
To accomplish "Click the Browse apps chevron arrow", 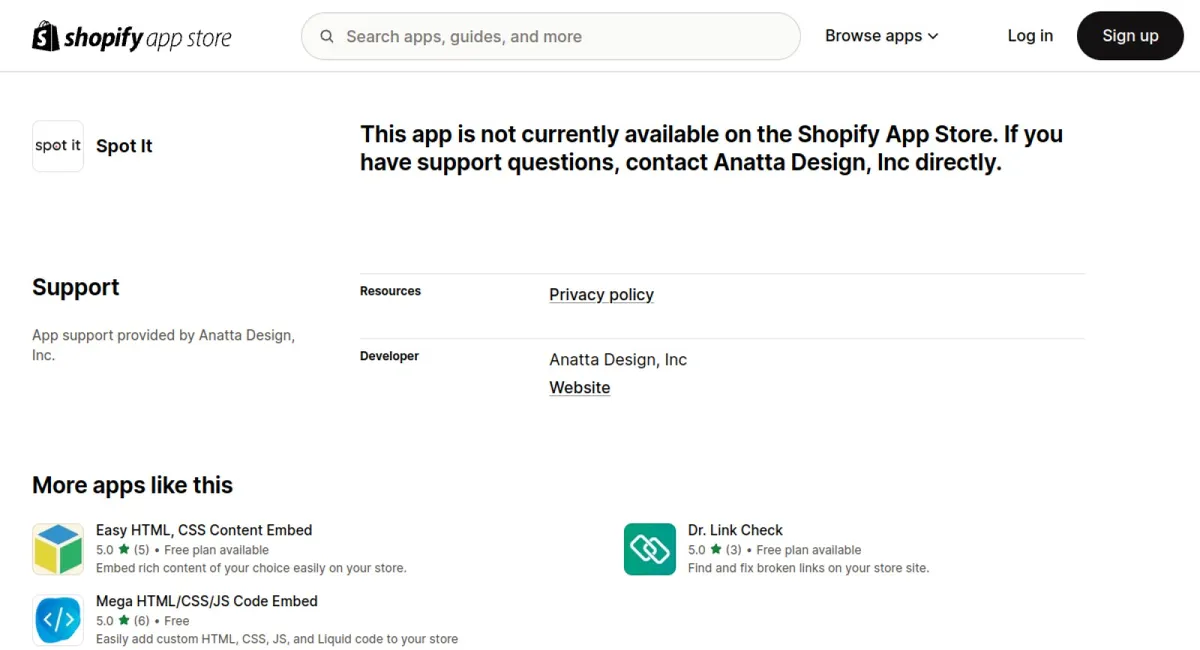I will [933, 36].
